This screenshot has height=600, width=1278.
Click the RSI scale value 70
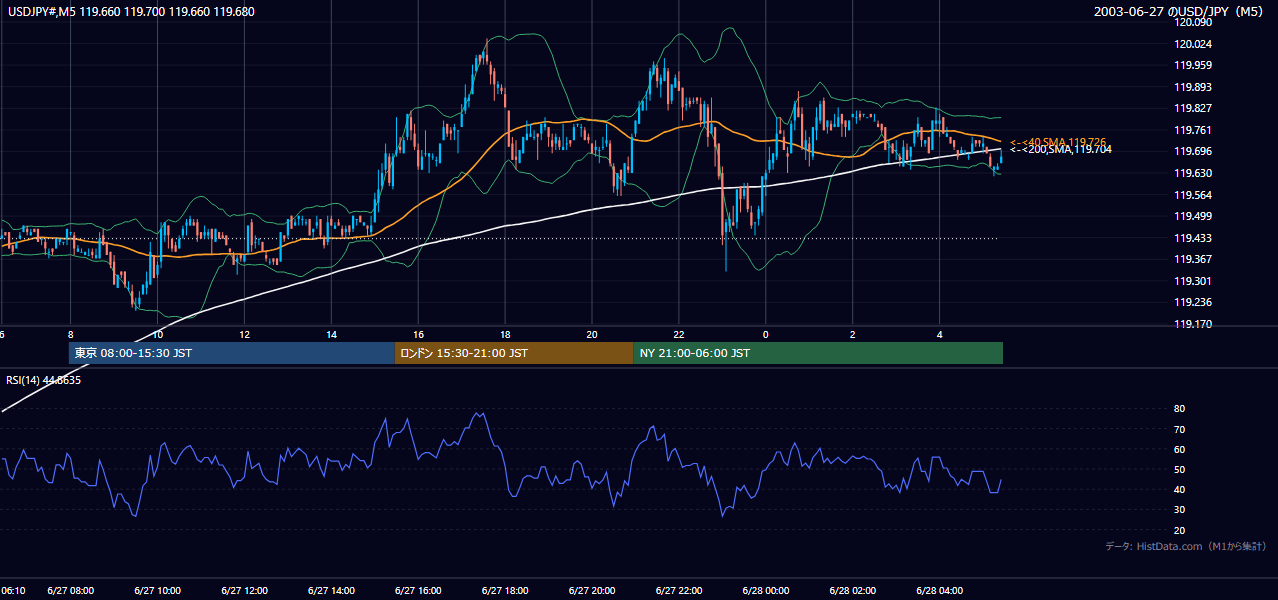coord(1179,429)
